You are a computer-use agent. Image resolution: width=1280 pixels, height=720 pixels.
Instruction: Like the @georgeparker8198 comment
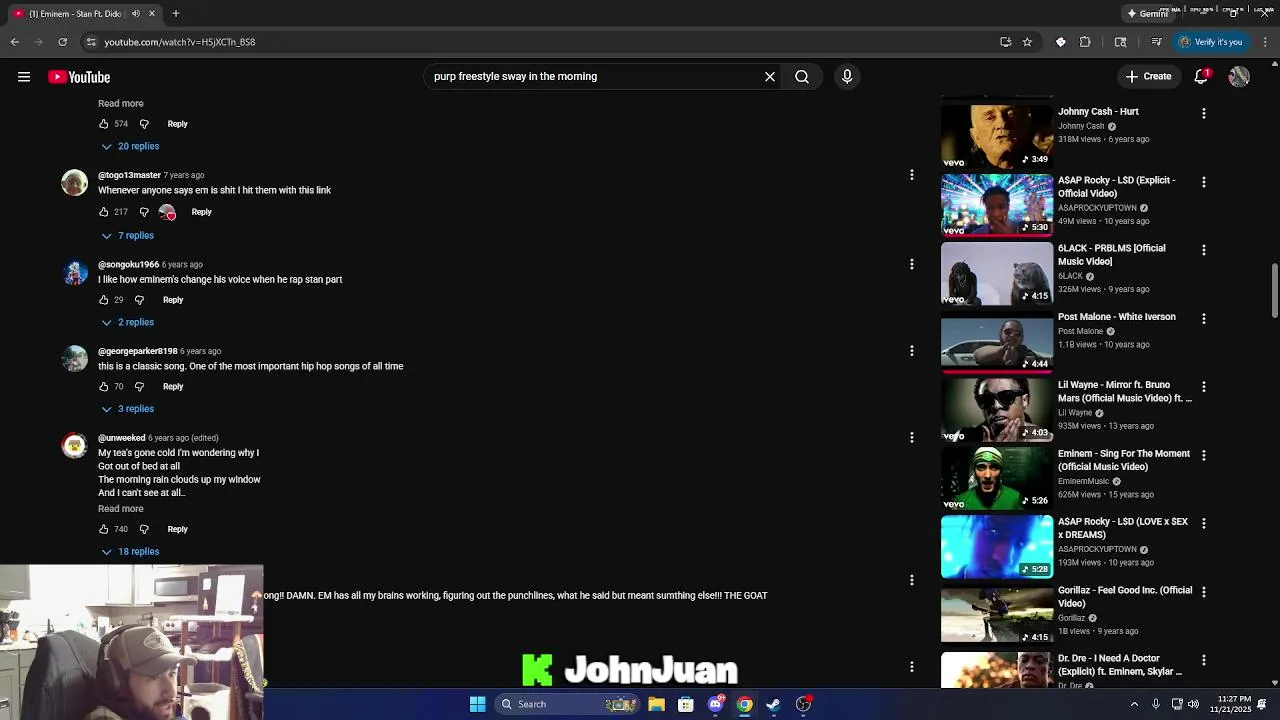click(103, 386)
